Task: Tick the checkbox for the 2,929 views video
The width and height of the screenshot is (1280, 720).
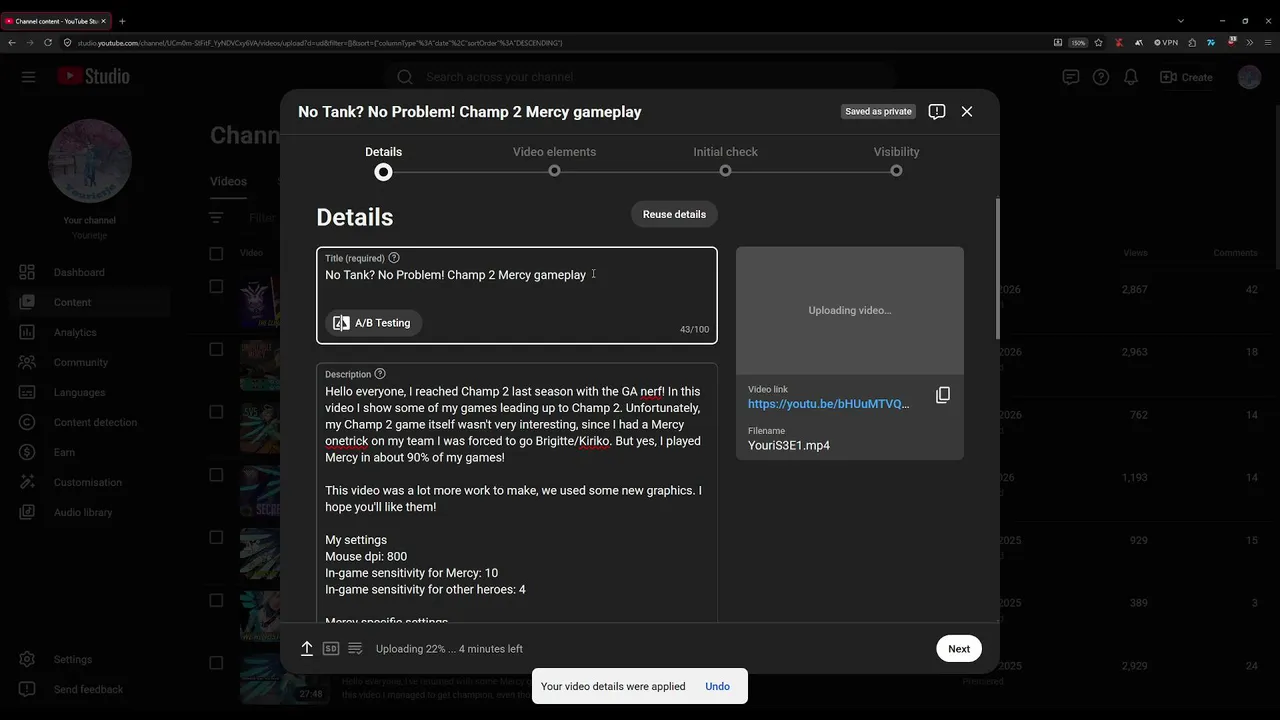Action: click(216, 662)
